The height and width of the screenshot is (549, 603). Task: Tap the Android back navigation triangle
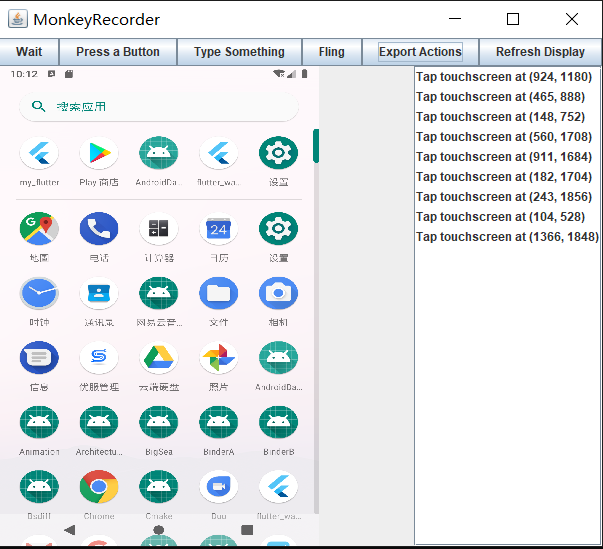coord(70,530)
